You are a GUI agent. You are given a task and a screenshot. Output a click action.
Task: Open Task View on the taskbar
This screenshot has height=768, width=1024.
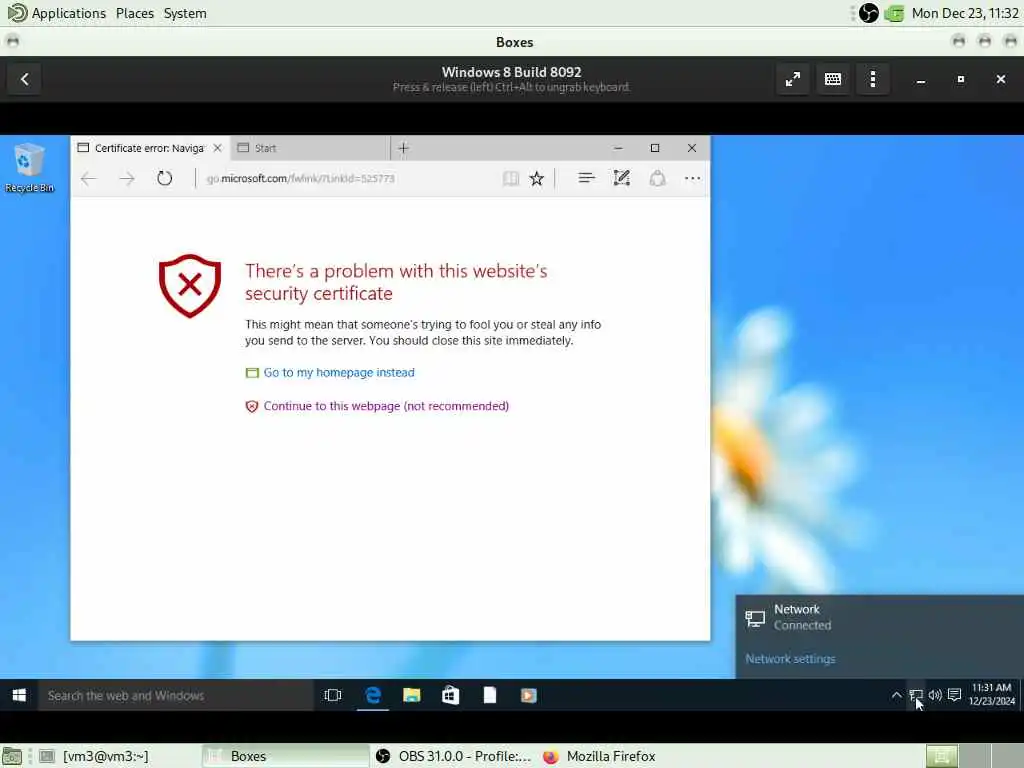(x=332, y=696)
